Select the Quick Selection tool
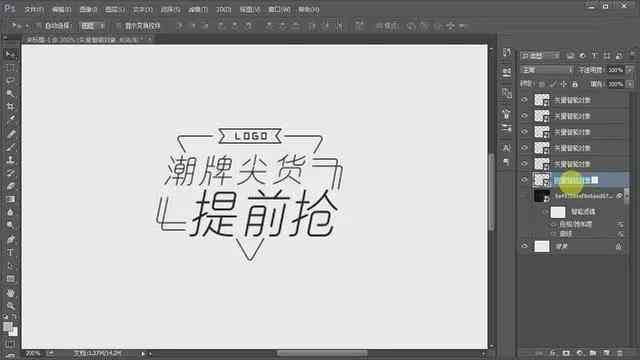The image size is (640, 360). pos(10,93)
